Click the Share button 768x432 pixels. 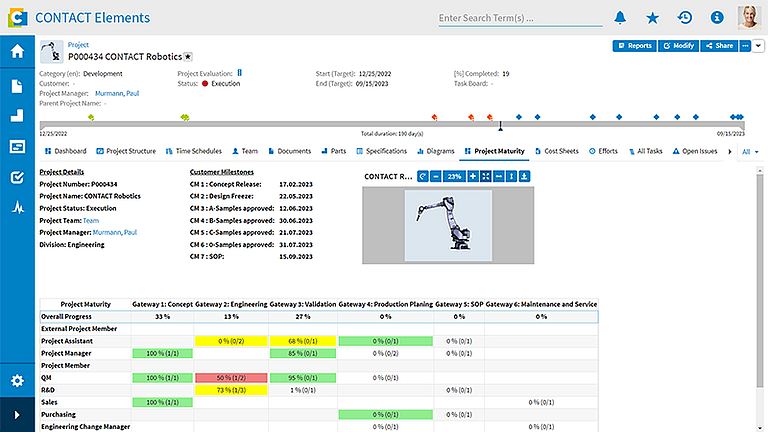pyautogui.click(x=719, y=46)
